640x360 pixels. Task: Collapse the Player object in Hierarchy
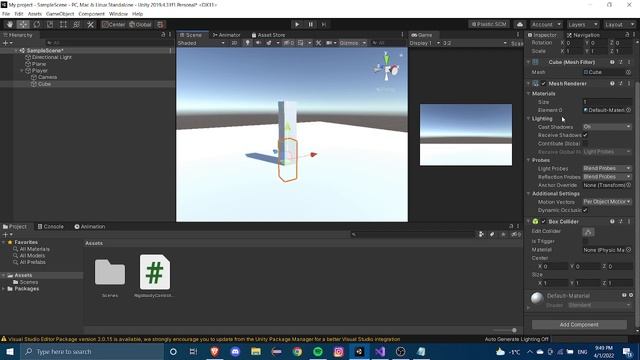pyautogui.click(x=22, y=71)
